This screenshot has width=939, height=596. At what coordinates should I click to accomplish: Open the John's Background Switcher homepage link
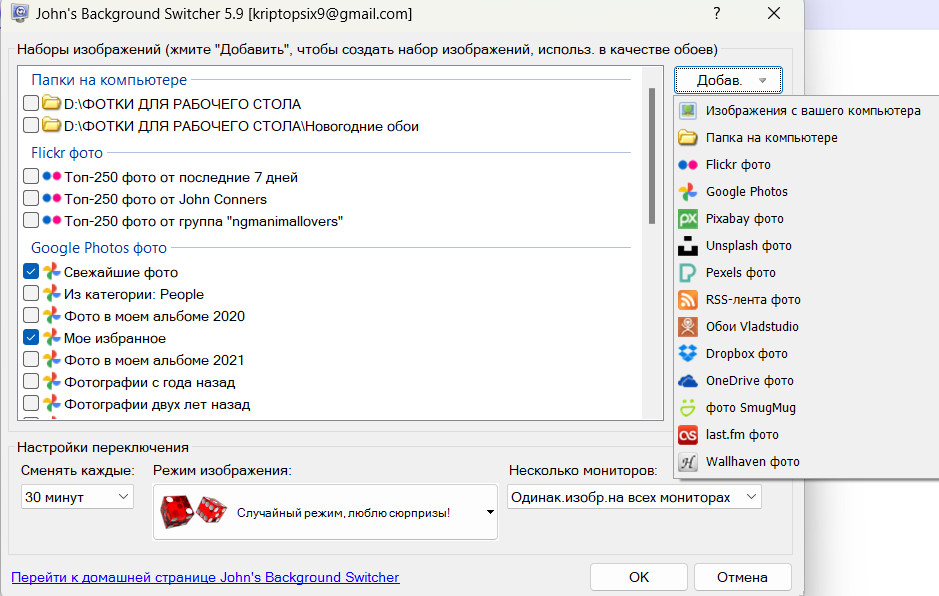tap(205, 577)
